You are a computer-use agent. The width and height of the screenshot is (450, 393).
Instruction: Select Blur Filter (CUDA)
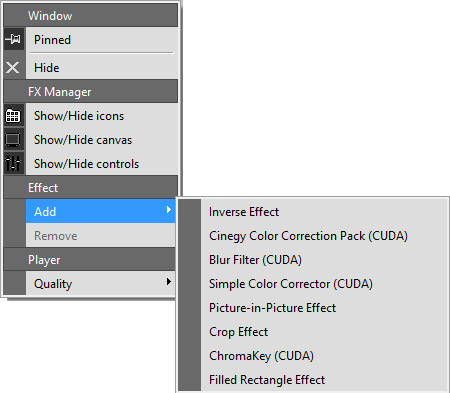click(324, 260)
